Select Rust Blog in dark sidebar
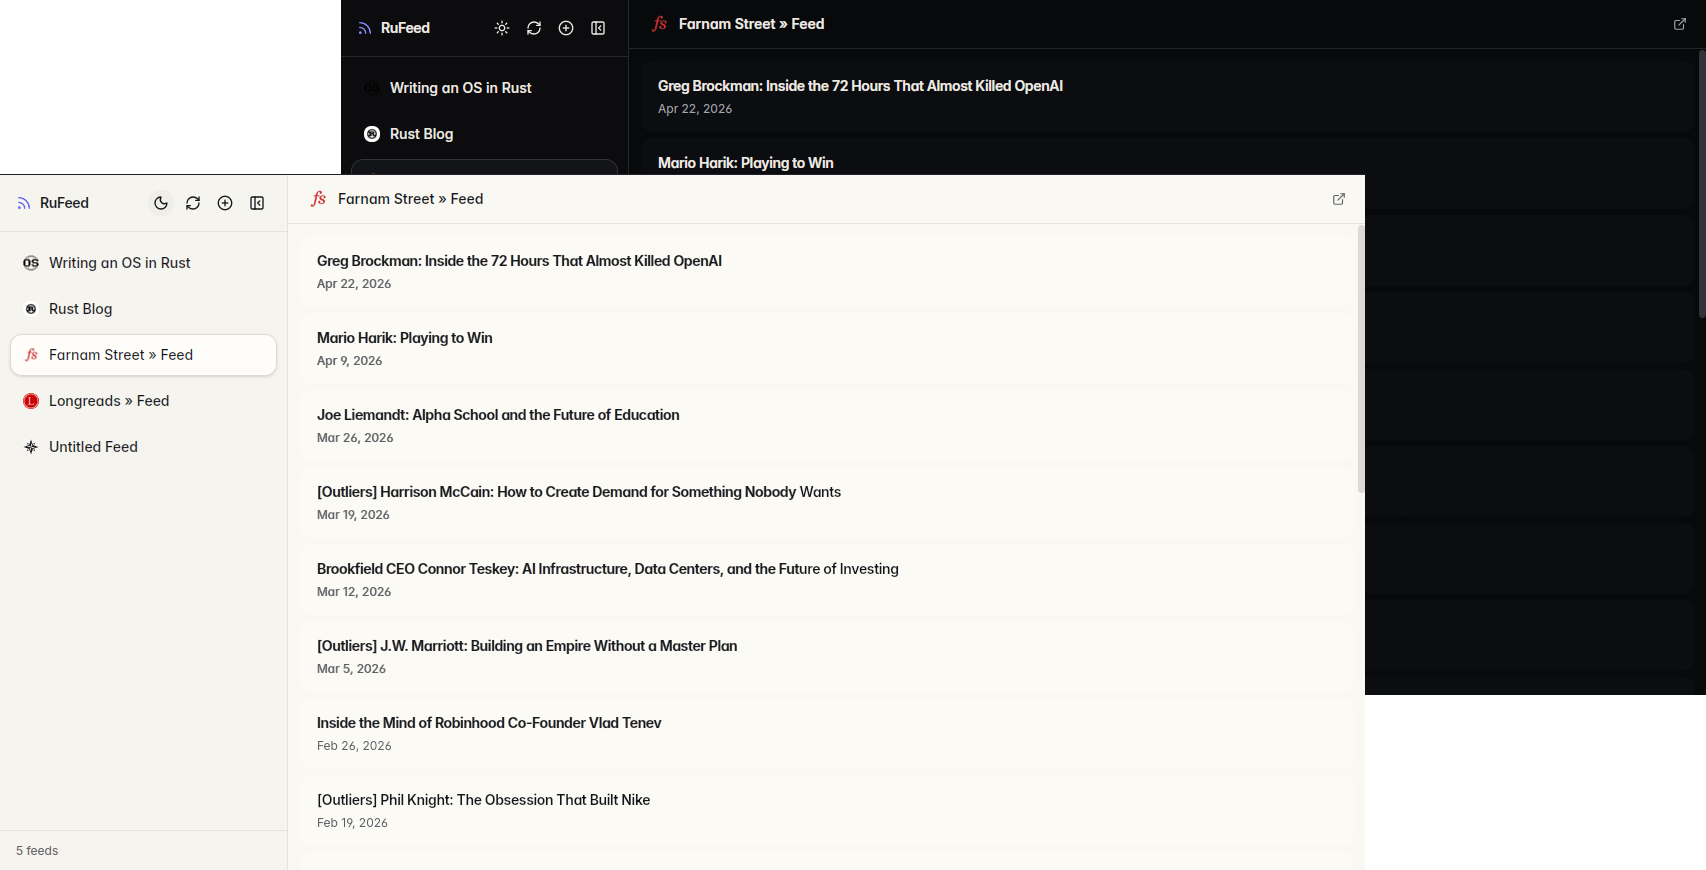1706x870 pixels. click(484, 134)
